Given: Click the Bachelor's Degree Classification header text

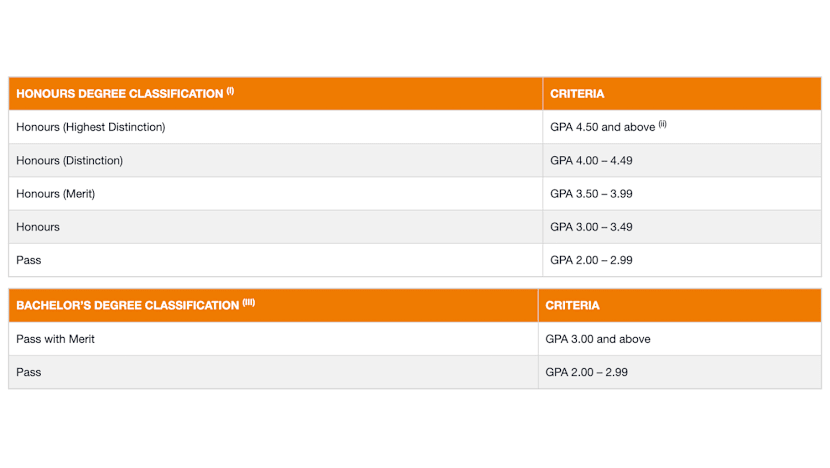Looking at the screenshot, I should coord(127,306).
